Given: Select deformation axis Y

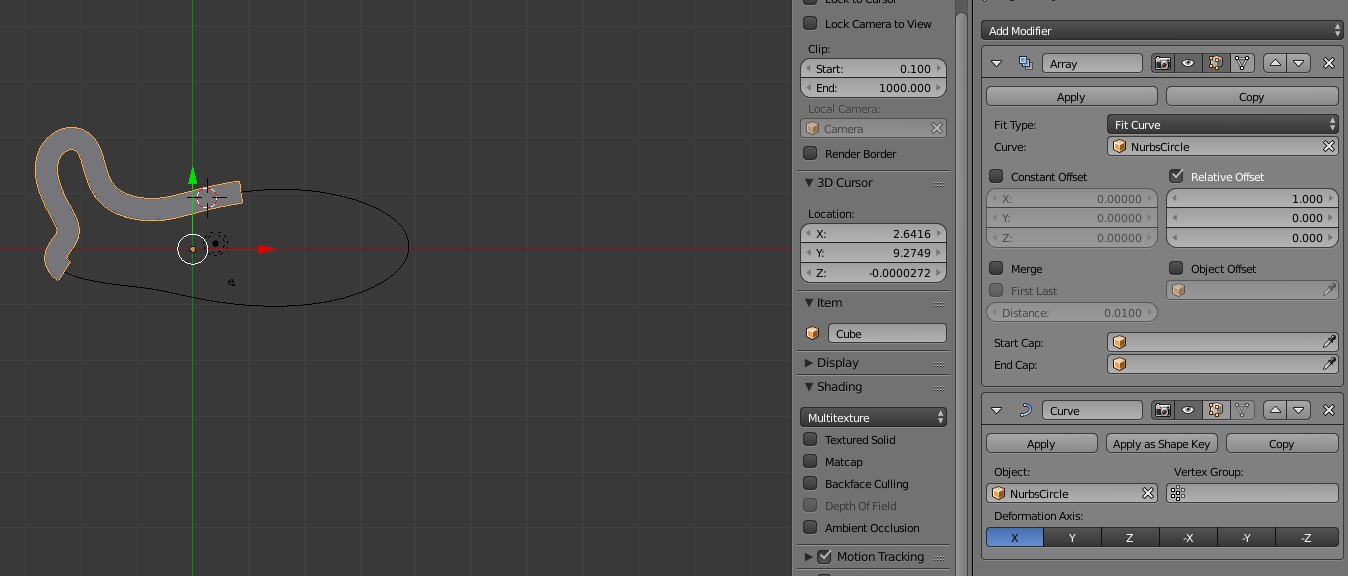Looking at the screenshot, I should [1073, 538].
